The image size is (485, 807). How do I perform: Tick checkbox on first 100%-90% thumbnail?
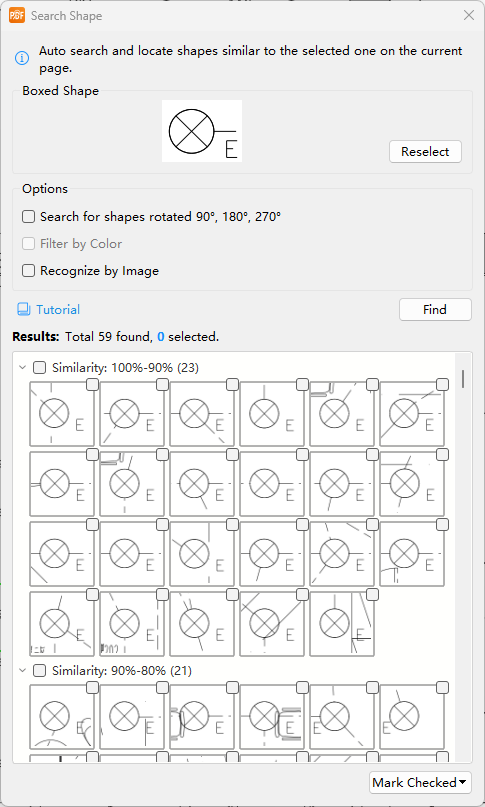tap(92, 384)
